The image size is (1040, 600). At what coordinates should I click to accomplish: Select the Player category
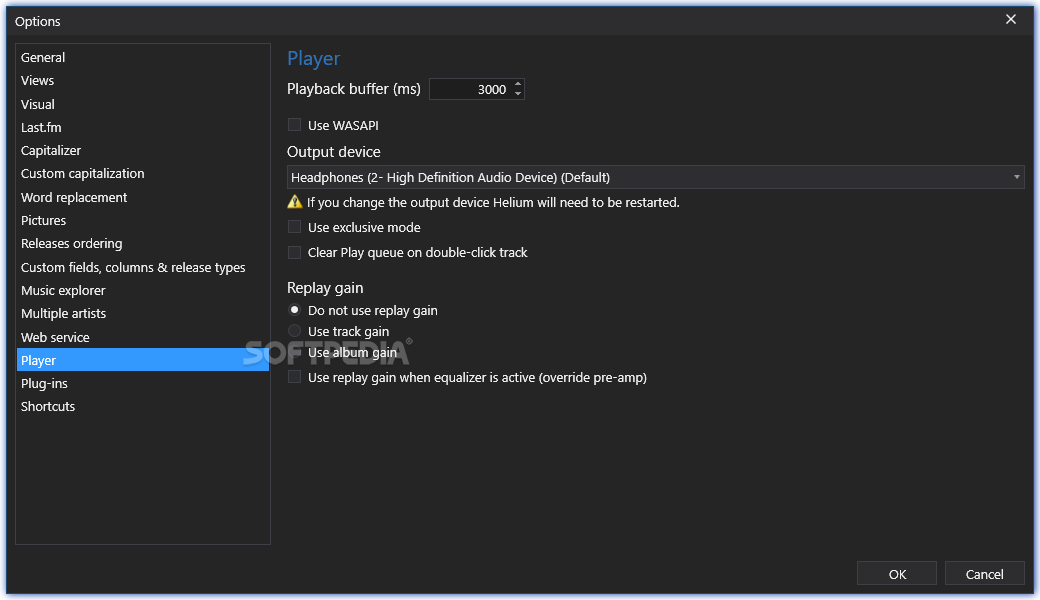(143, 360)
